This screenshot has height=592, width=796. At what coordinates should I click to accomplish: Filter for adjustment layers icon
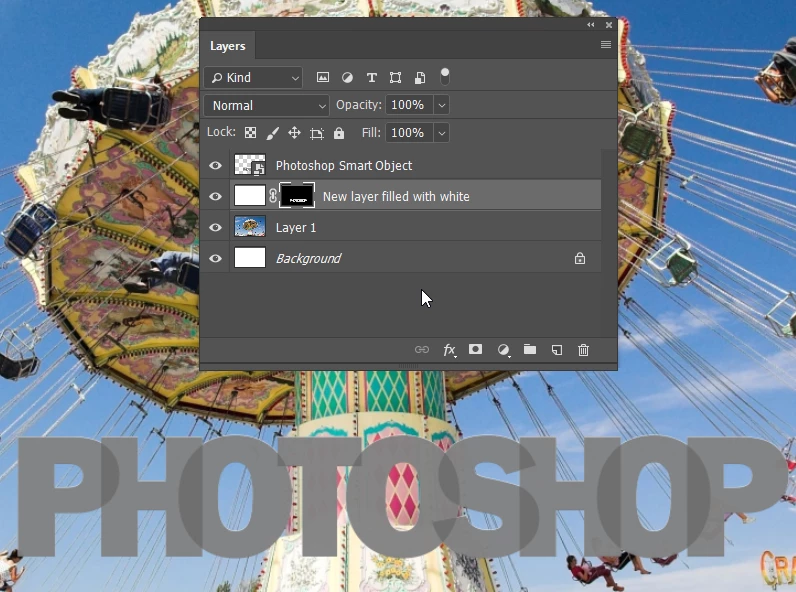[347, 77]
